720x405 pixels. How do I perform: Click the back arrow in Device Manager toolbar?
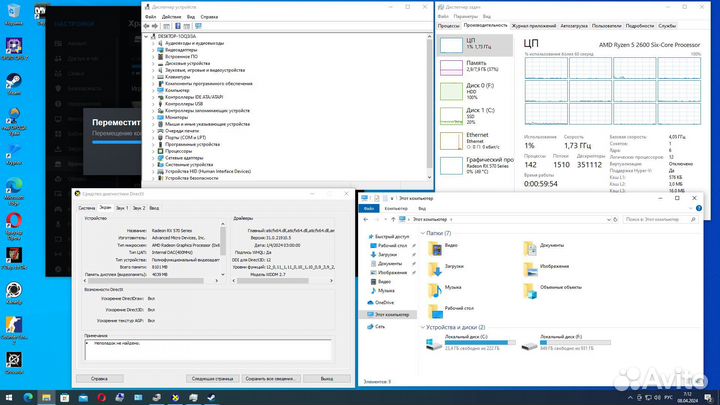tap(146, 26)
